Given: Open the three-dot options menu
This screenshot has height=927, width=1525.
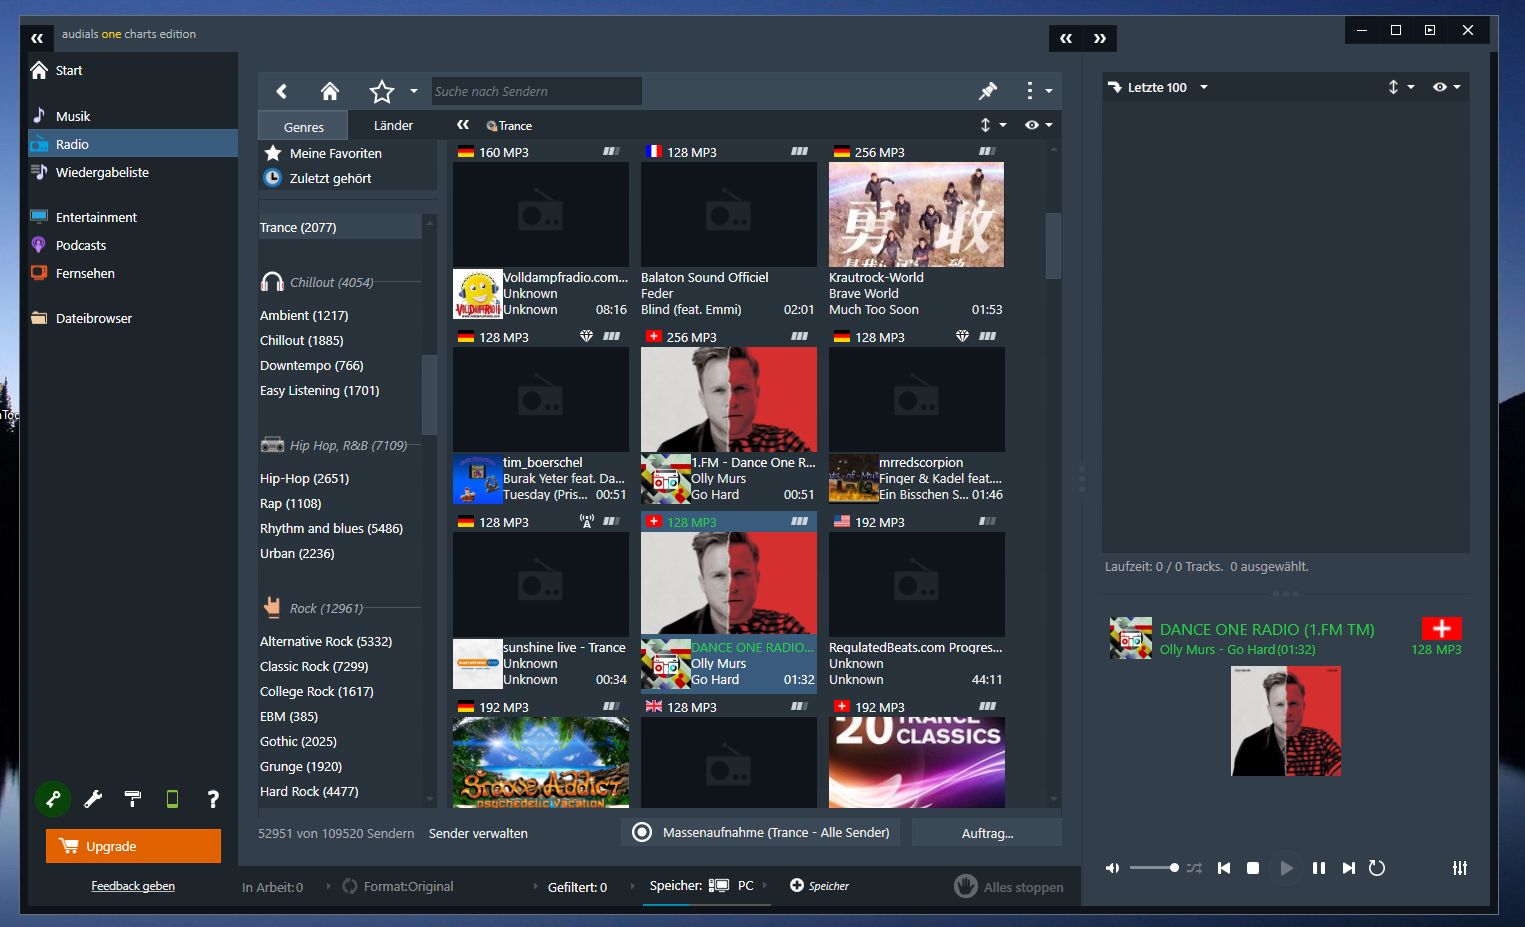Looking at the screenshot, I should 1029,91.
